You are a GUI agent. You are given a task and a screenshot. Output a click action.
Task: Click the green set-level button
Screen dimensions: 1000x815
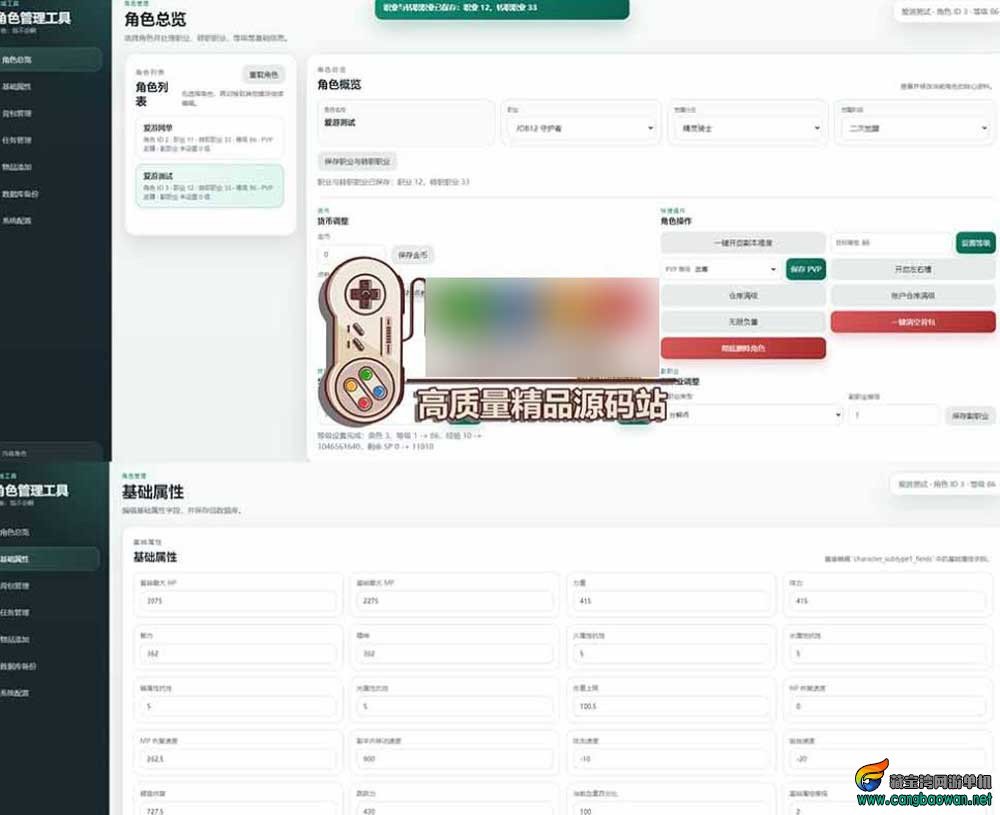click(976, 243)
